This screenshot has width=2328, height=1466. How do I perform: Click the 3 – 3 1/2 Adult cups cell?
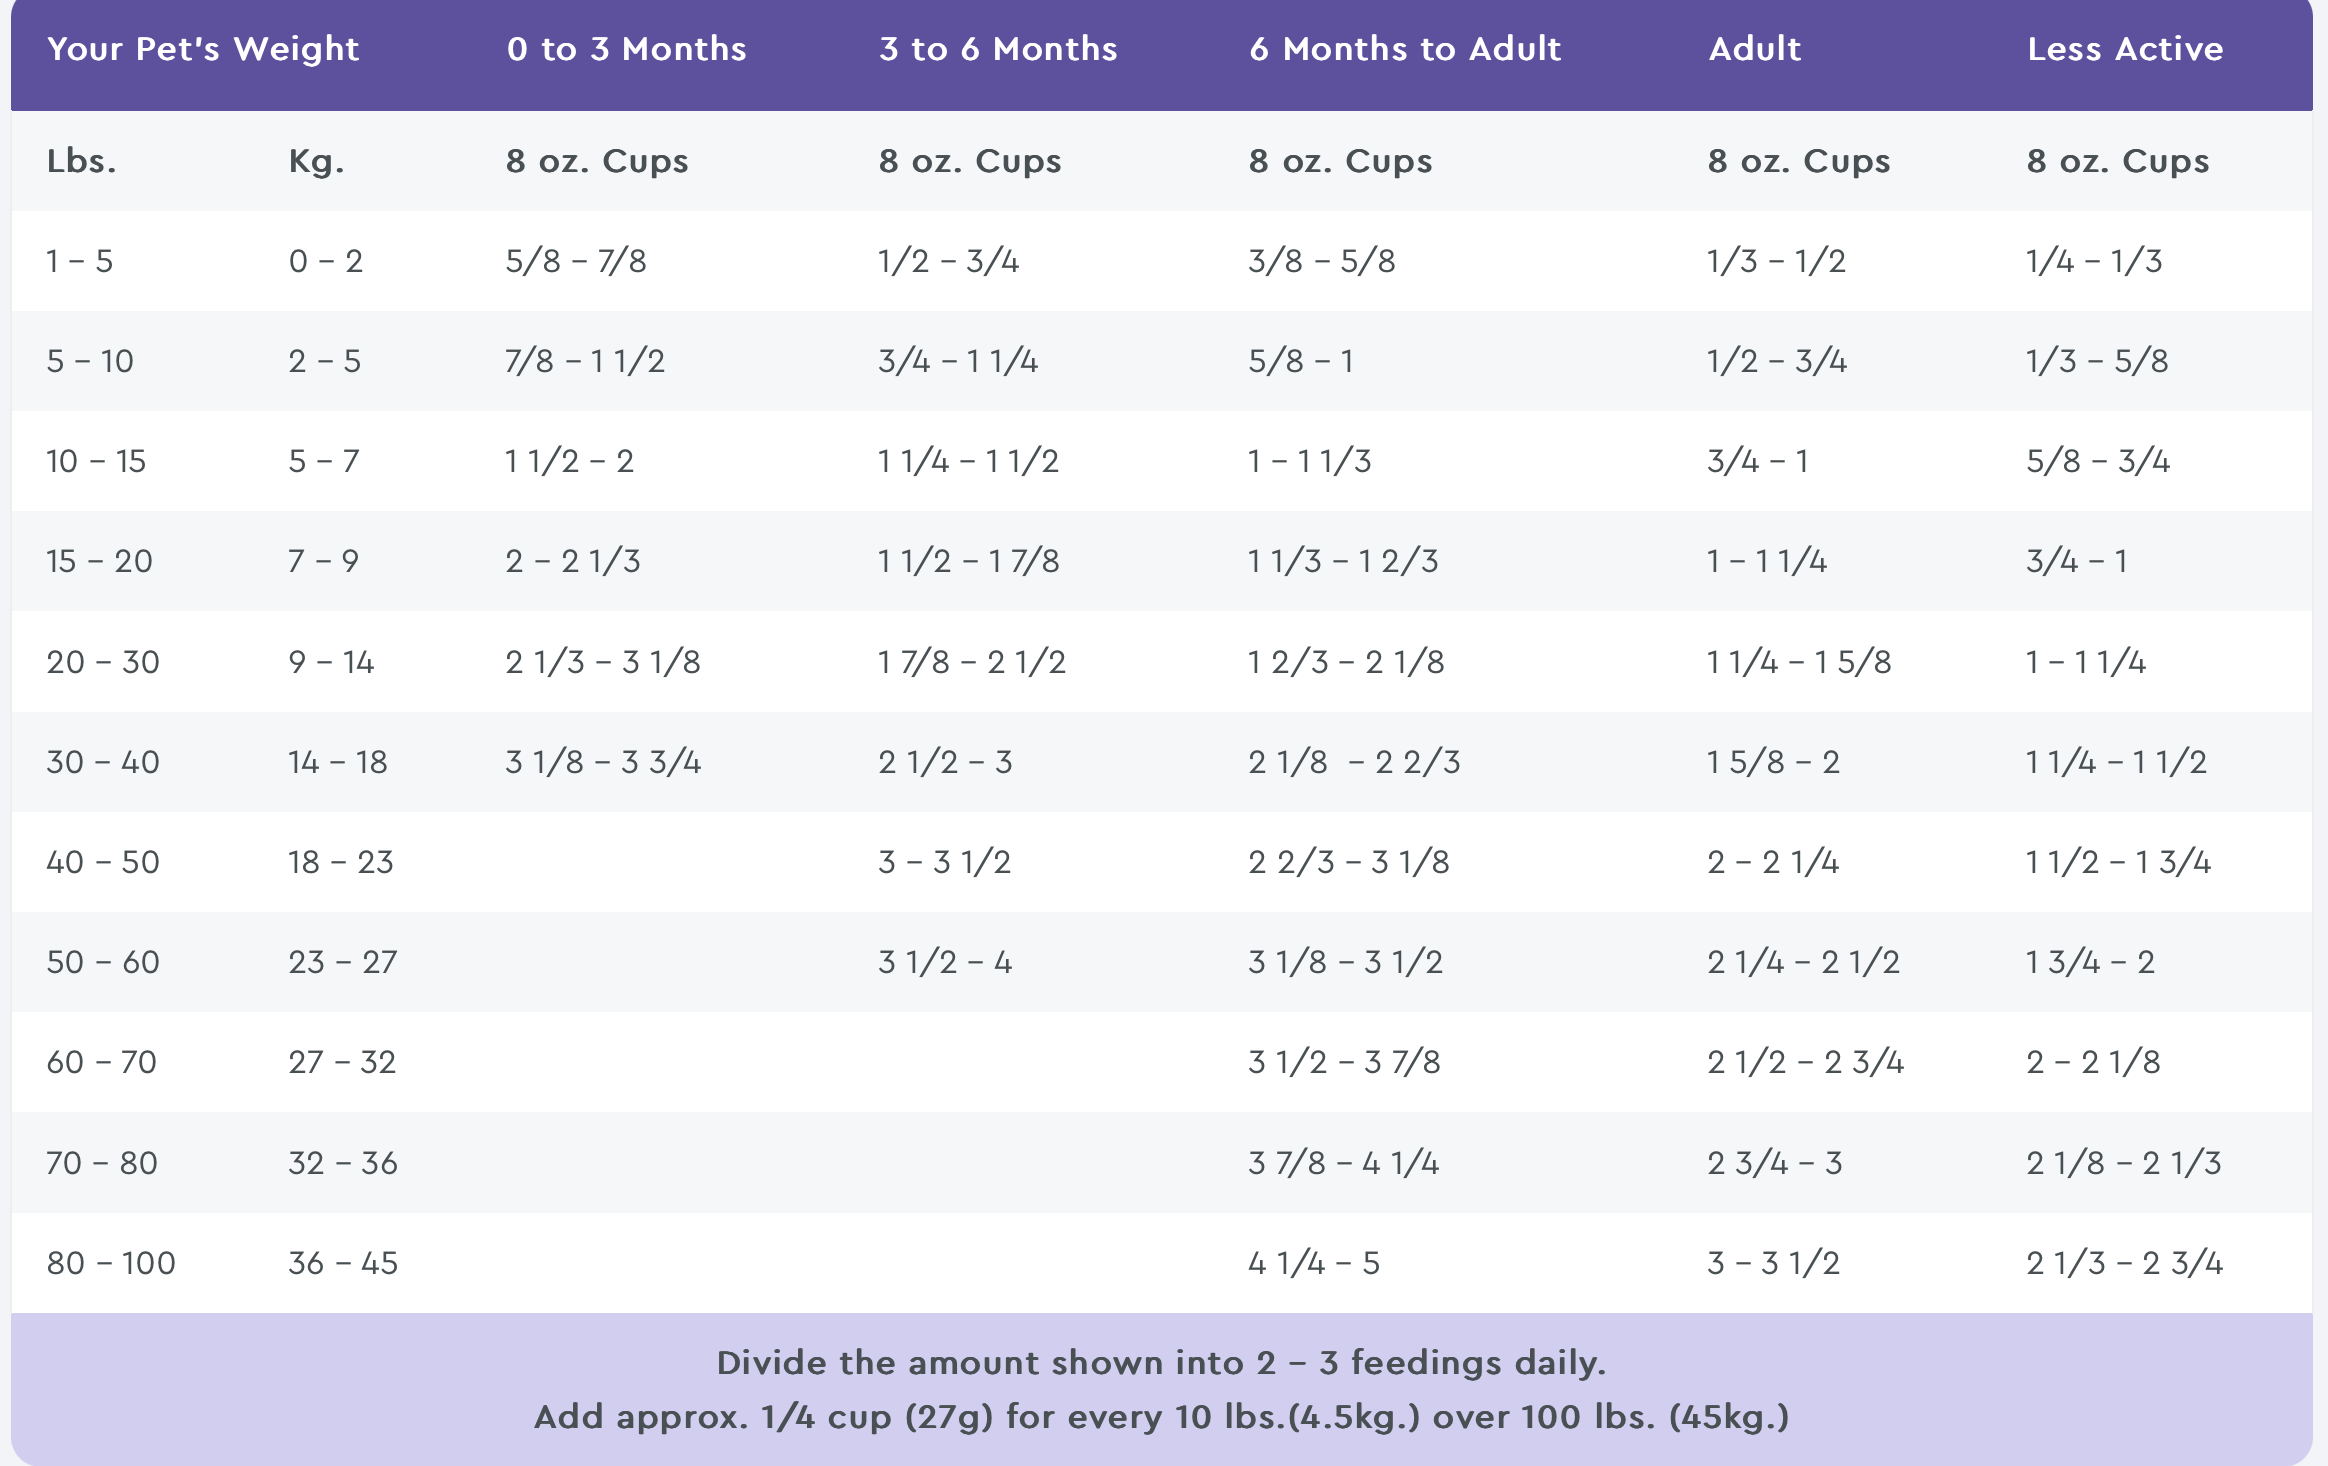(x=1773, y=1263)
